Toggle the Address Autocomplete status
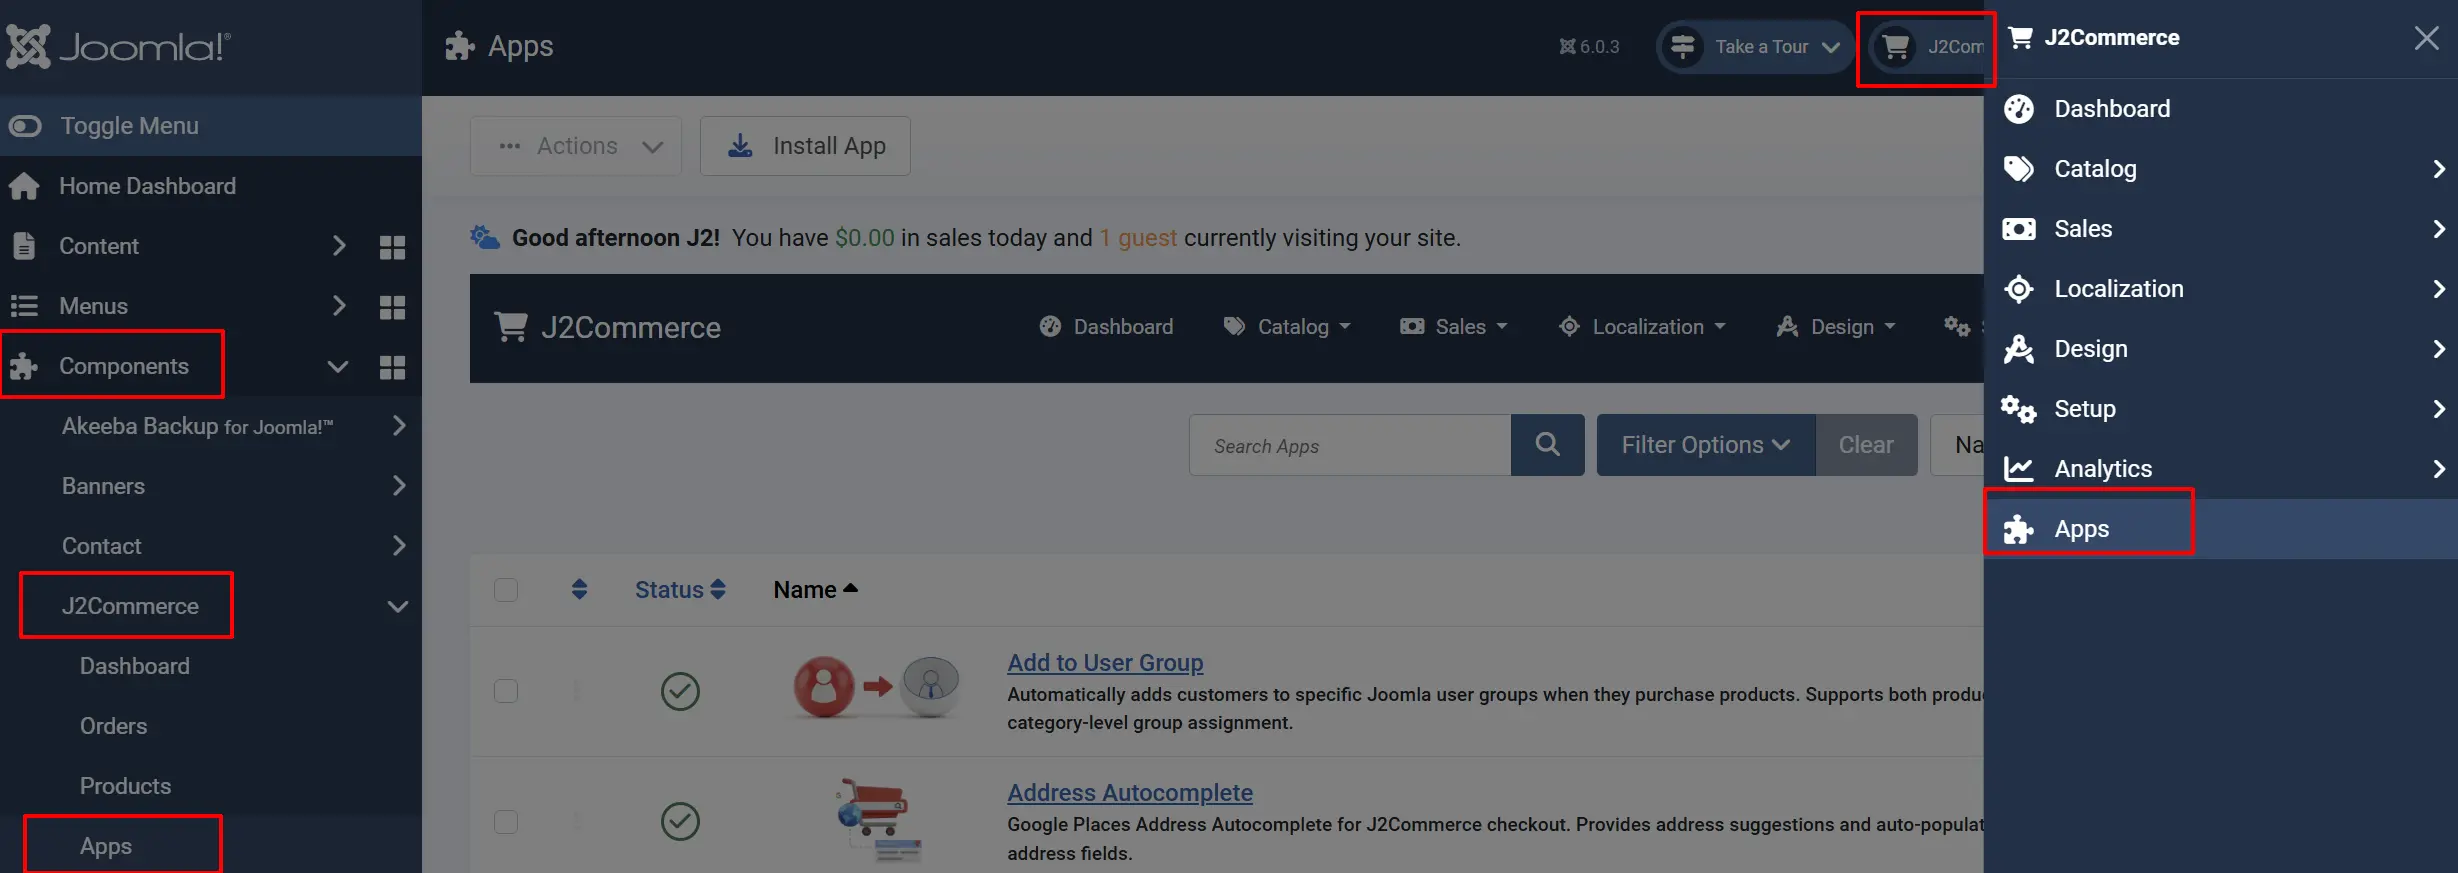This screenshot has height=873, width=2458. click(x=680, y=821)
